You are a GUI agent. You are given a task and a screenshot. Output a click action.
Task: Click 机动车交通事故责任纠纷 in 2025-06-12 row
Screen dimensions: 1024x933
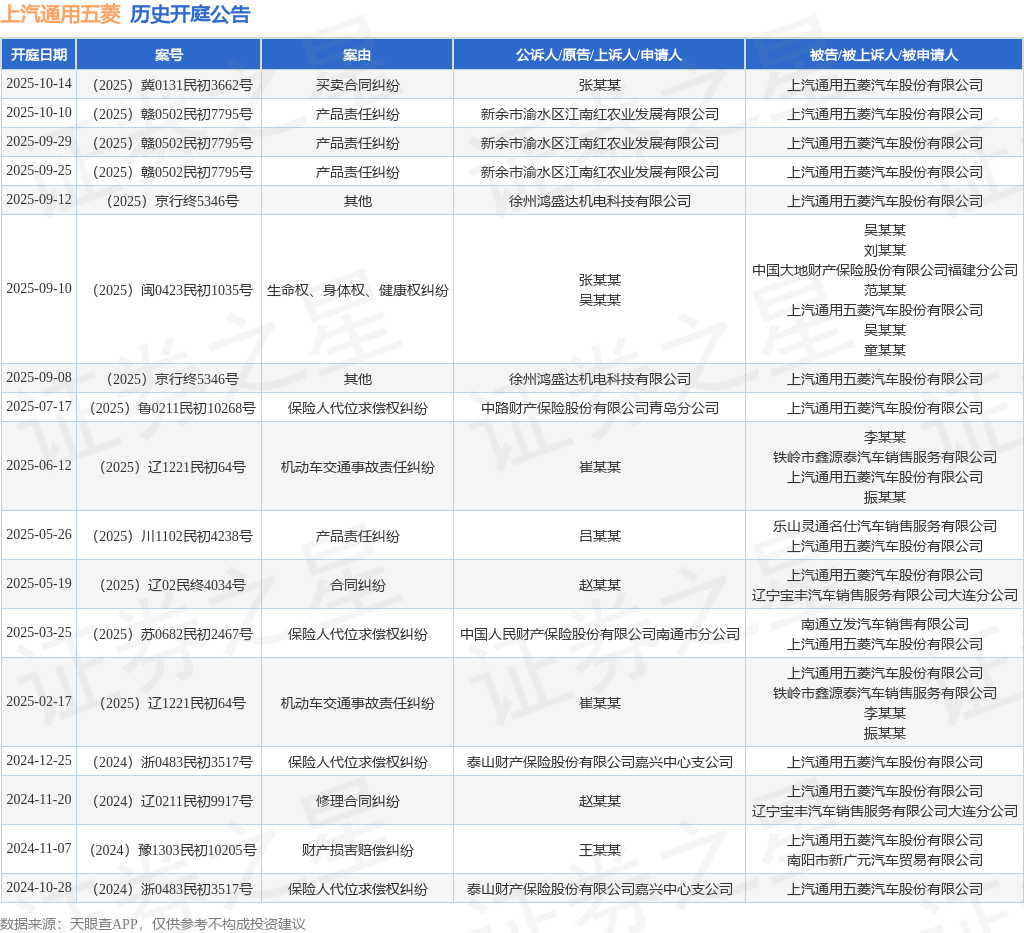tap(357, 467)
